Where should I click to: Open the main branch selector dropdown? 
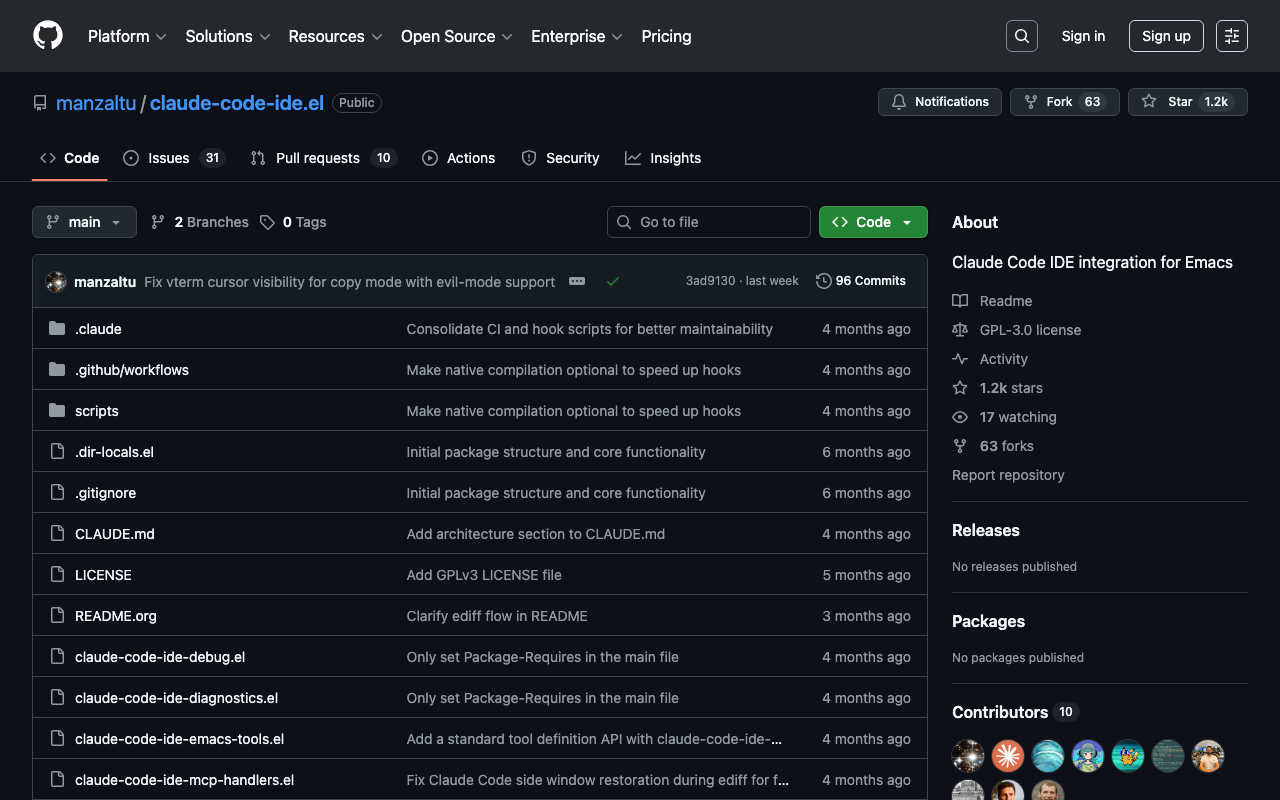point(84,222)
